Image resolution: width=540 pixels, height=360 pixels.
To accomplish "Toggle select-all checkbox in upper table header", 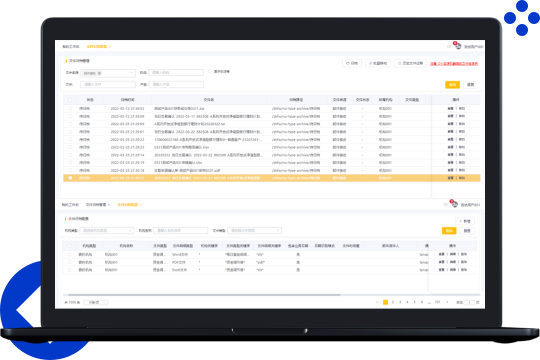I will pos(70,100).
